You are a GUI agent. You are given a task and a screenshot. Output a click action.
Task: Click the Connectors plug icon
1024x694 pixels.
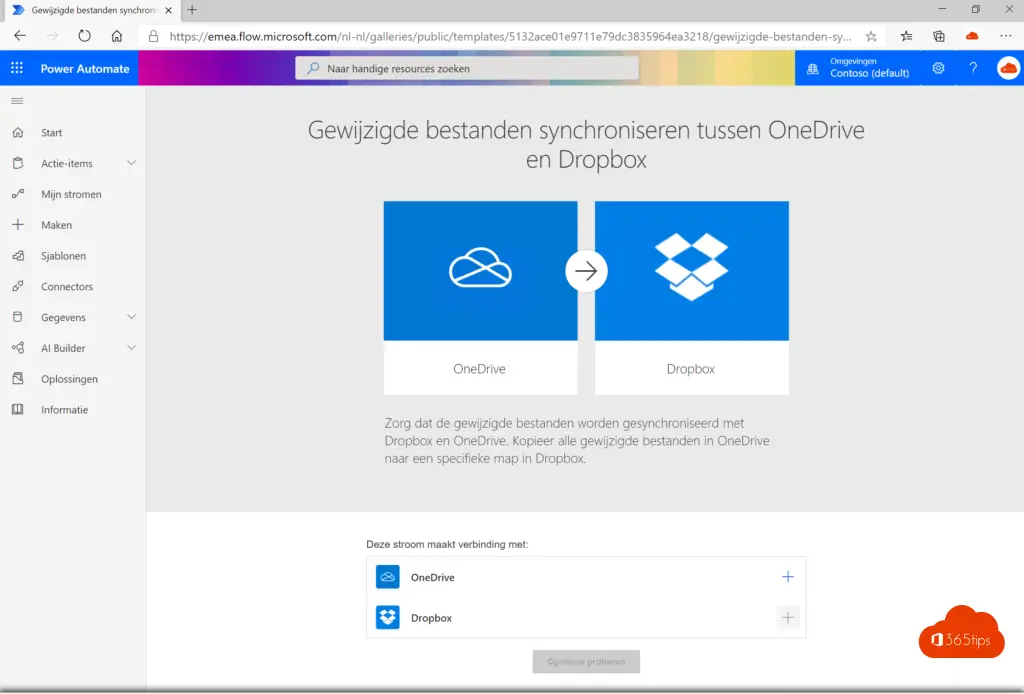[x=18, y=287]
